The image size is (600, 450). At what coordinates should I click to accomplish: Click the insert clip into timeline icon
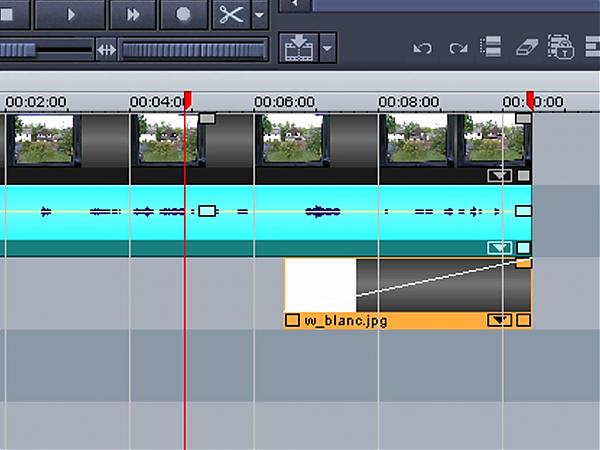(299, 48)
